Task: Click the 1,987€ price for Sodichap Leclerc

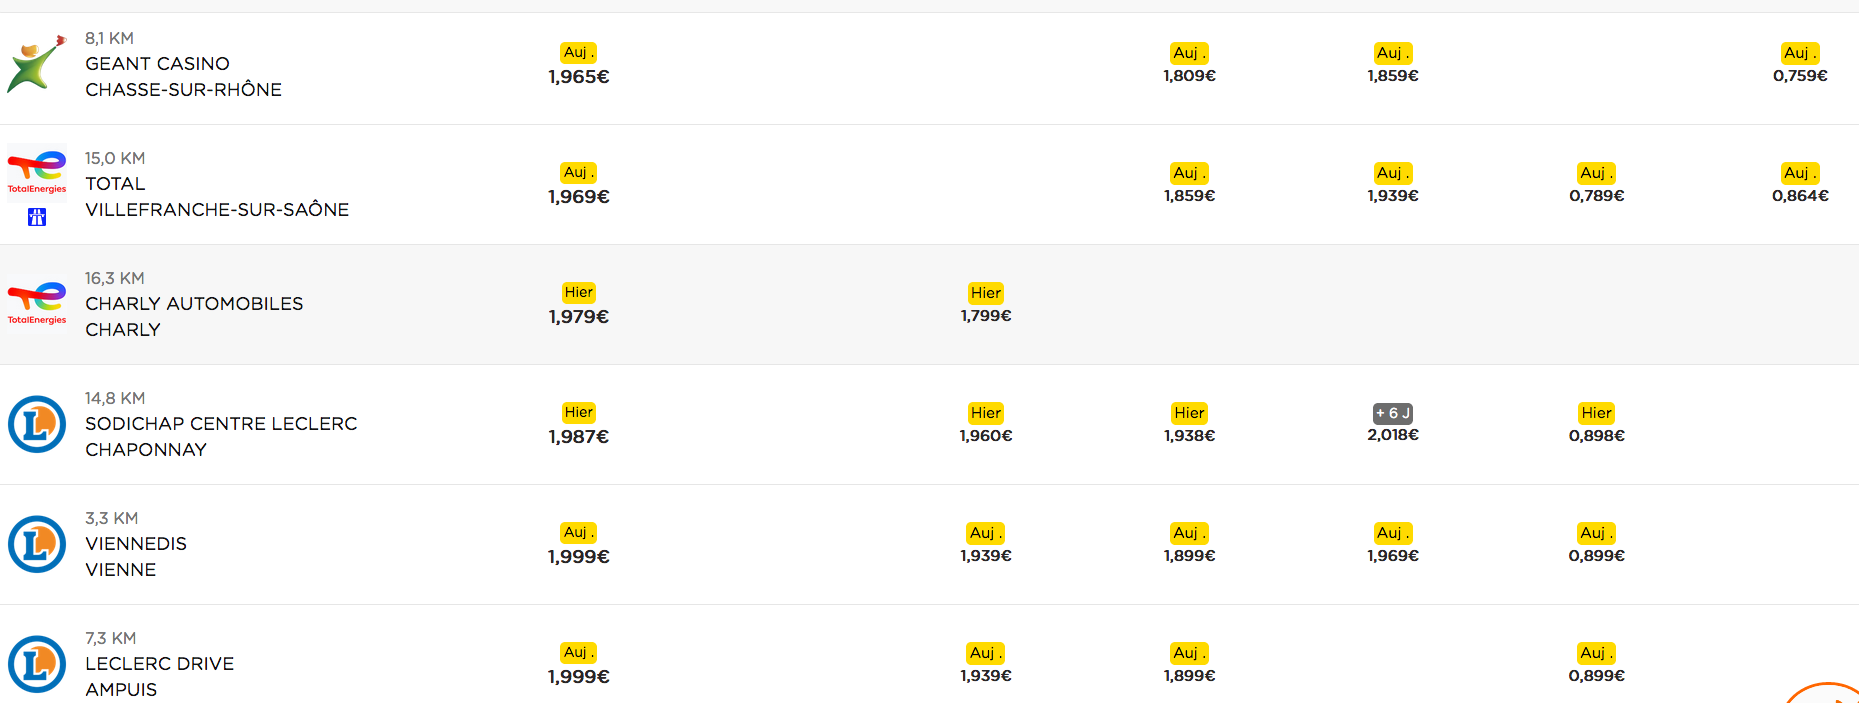Action: tap(579, 437)
